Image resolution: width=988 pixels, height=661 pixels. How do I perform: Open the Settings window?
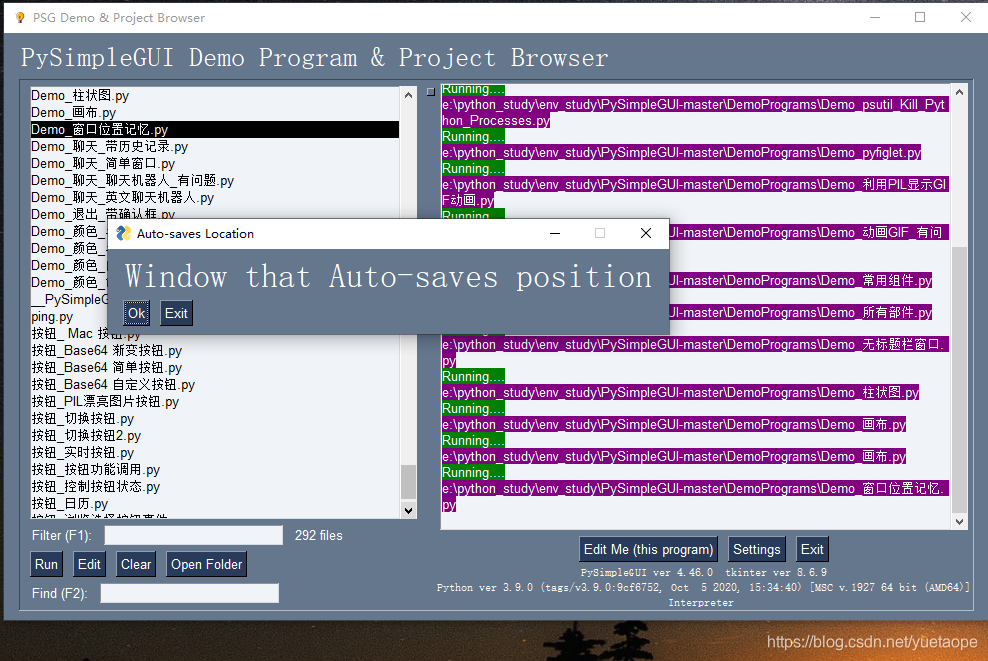click(x=757, y=549)
